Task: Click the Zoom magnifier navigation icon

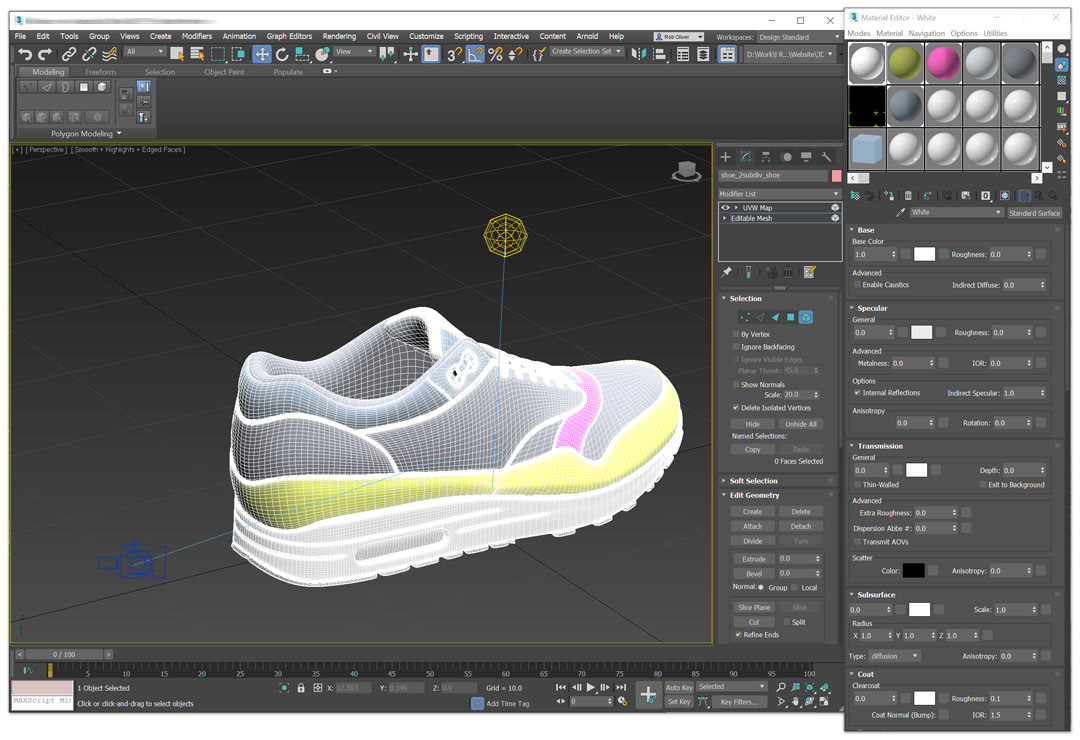Action: pos(781,688)
